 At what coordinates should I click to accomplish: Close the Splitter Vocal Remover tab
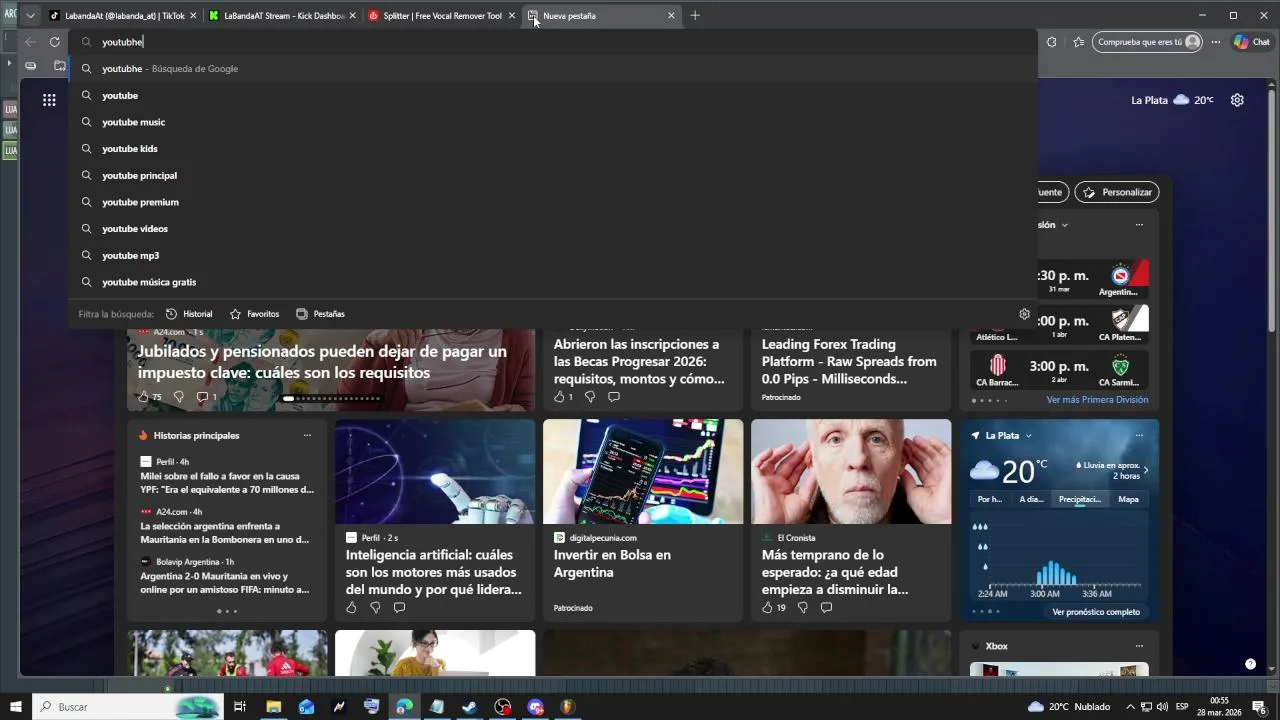click(x=512, y=16)
